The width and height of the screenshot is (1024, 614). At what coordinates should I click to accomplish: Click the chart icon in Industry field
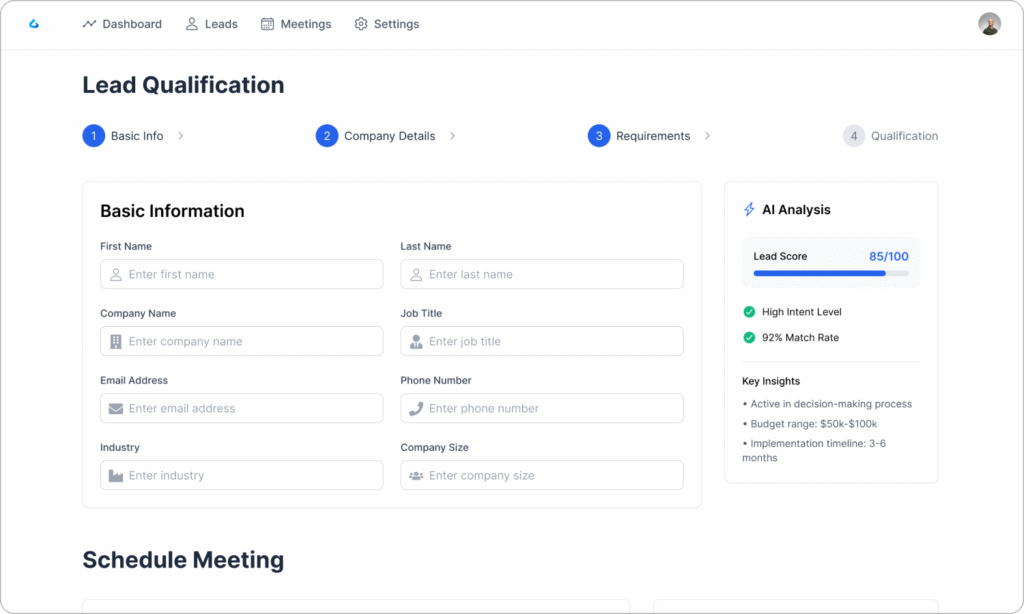(115, 475)
